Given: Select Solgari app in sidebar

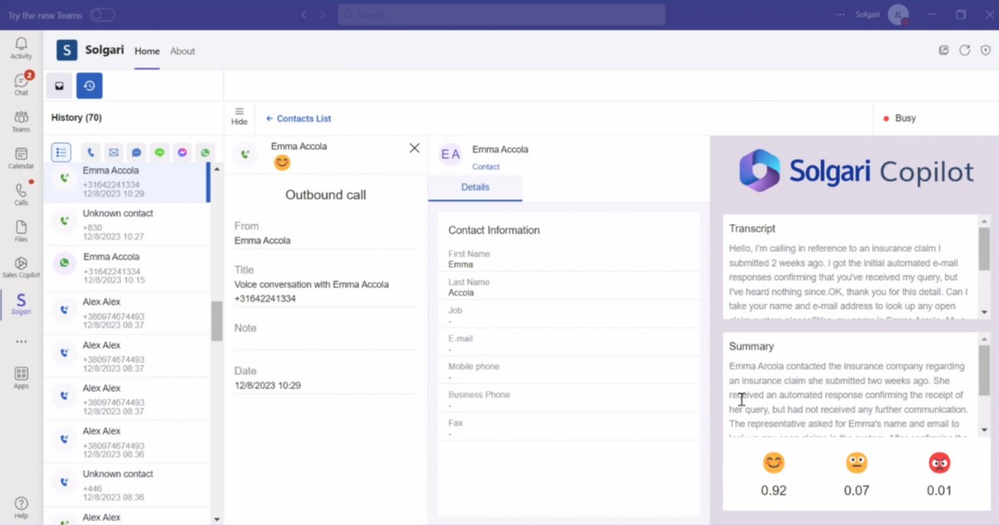Looking at the screenshot, I should tap(21, 304).
